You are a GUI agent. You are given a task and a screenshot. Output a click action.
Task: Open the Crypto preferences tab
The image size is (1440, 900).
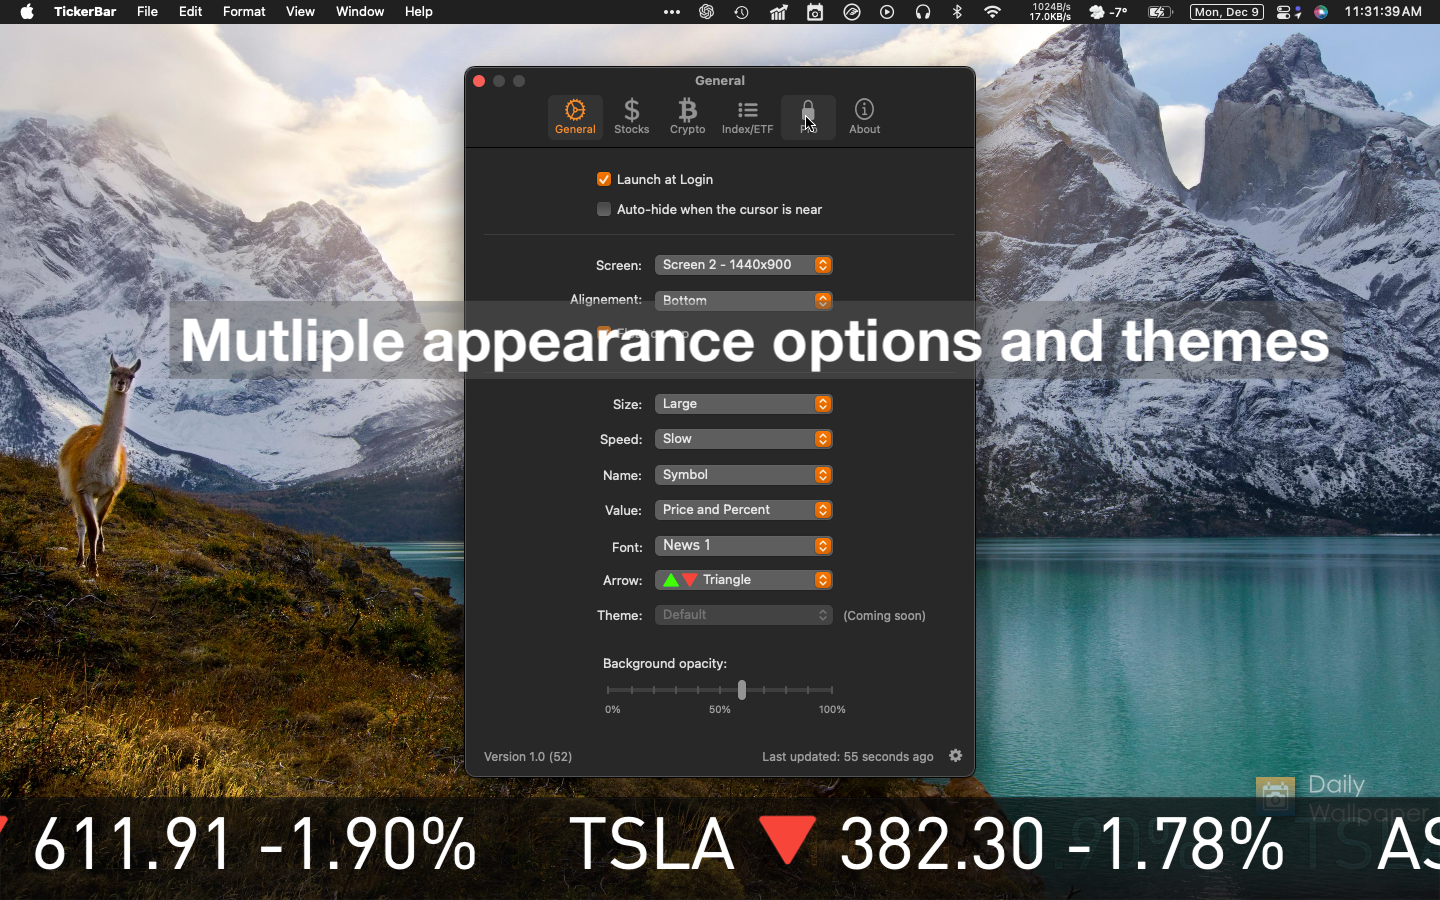687,117
